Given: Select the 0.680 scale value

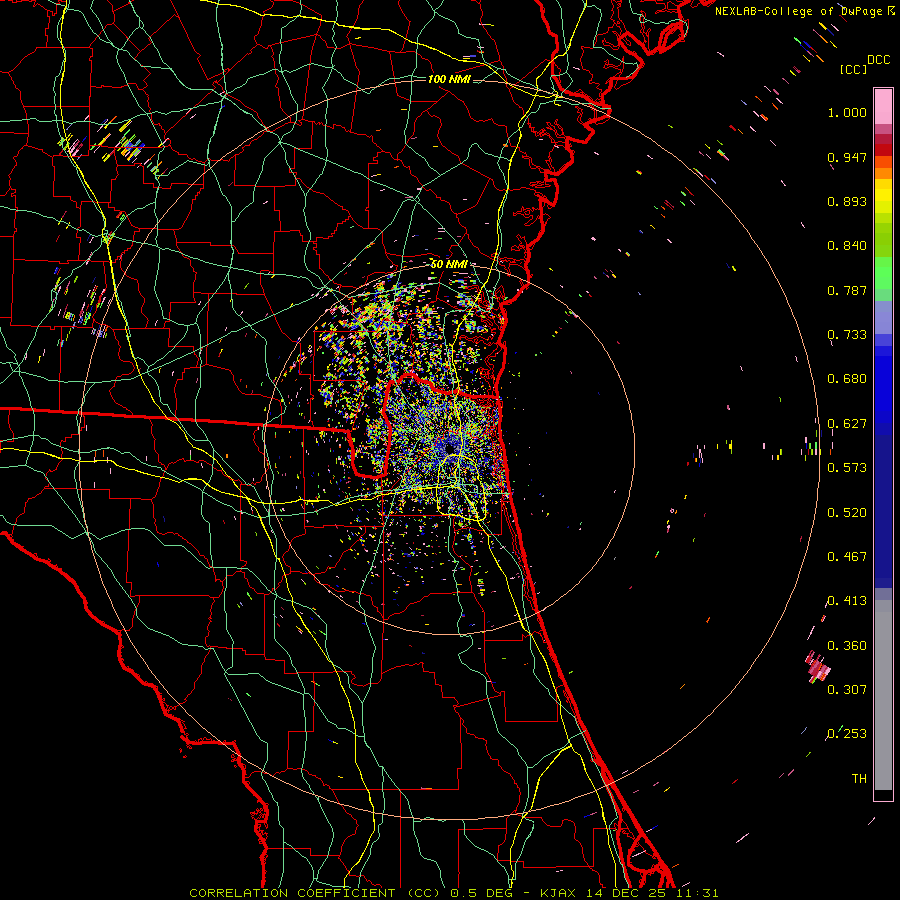Looking at the screenshot, I should point(847,379).
